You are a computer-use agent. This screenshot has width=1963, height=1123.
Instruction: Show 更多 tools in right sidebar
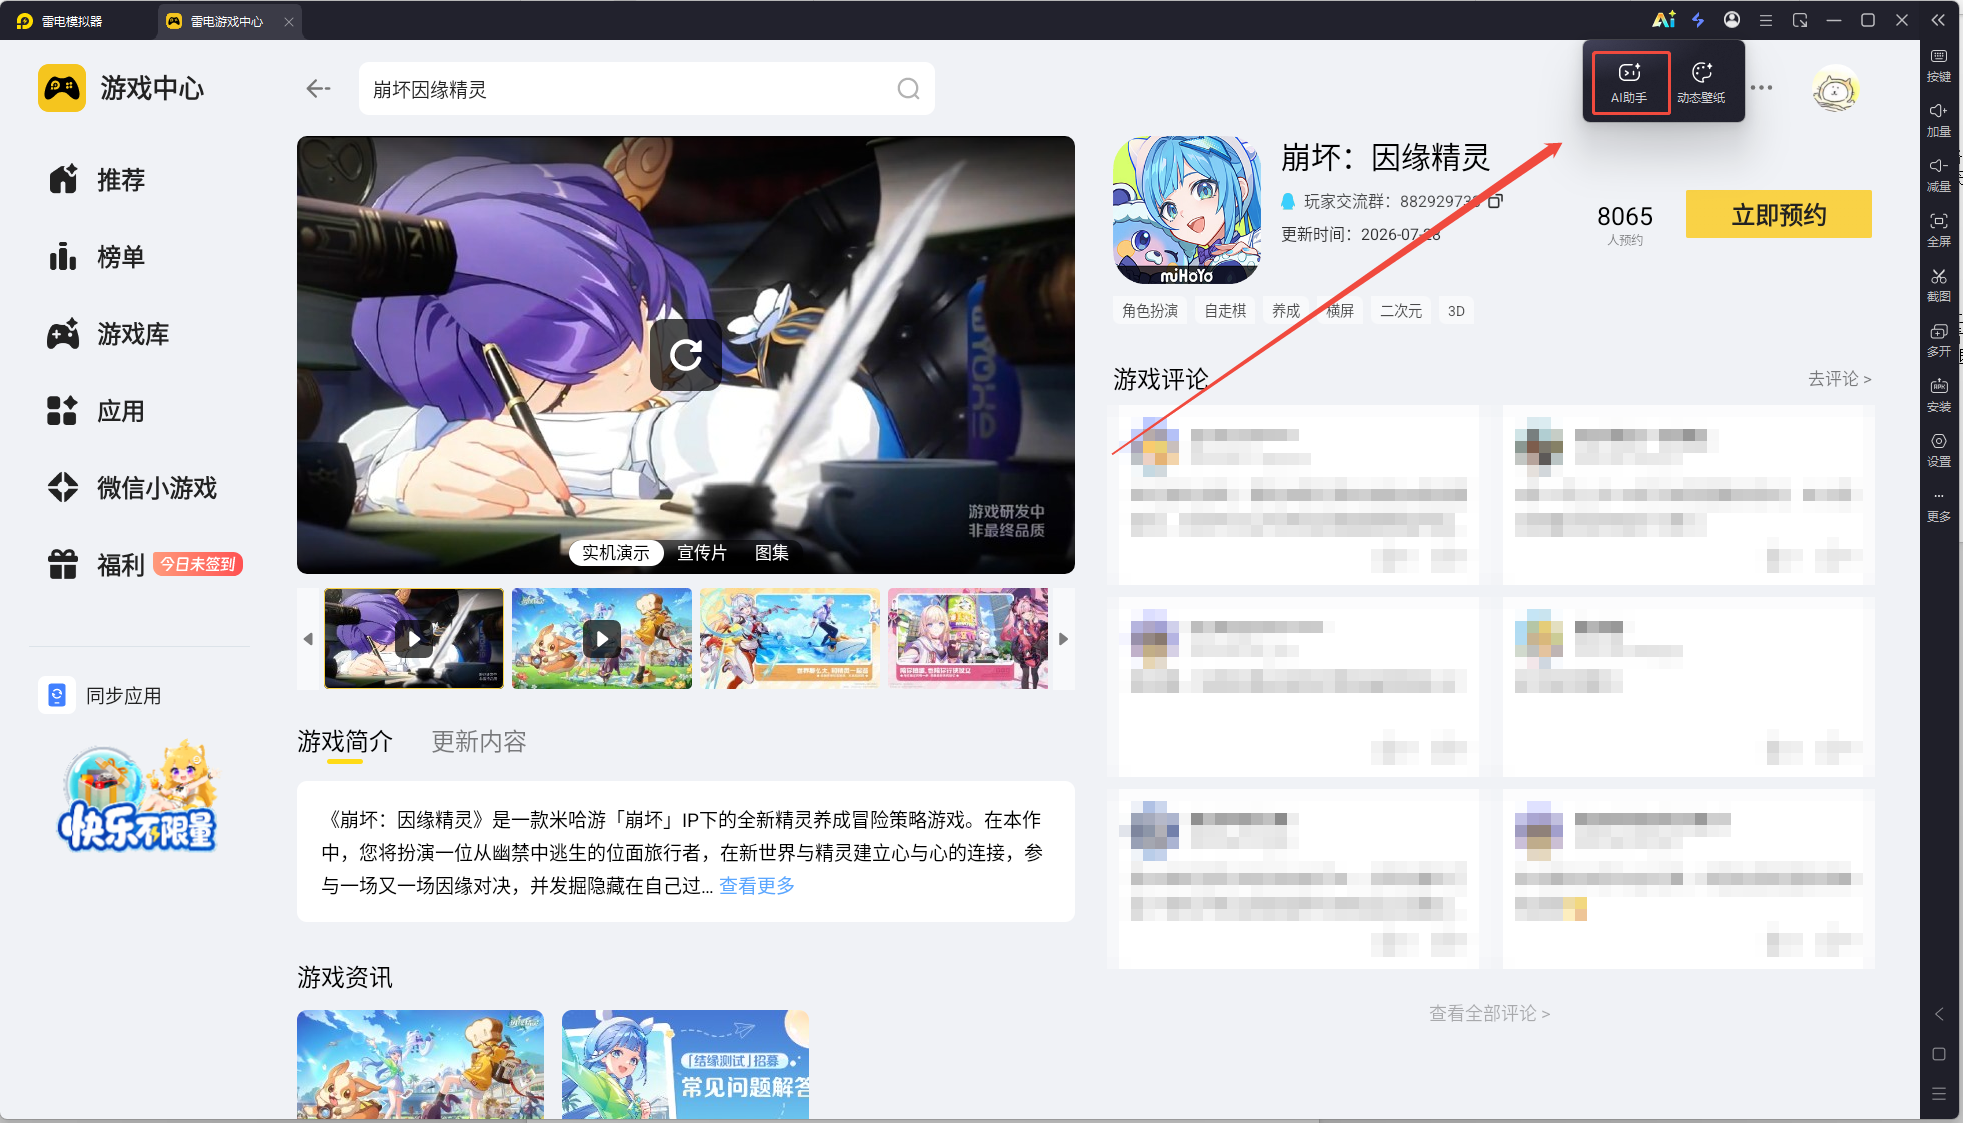pyautogui.click(x=1939, y=506)
